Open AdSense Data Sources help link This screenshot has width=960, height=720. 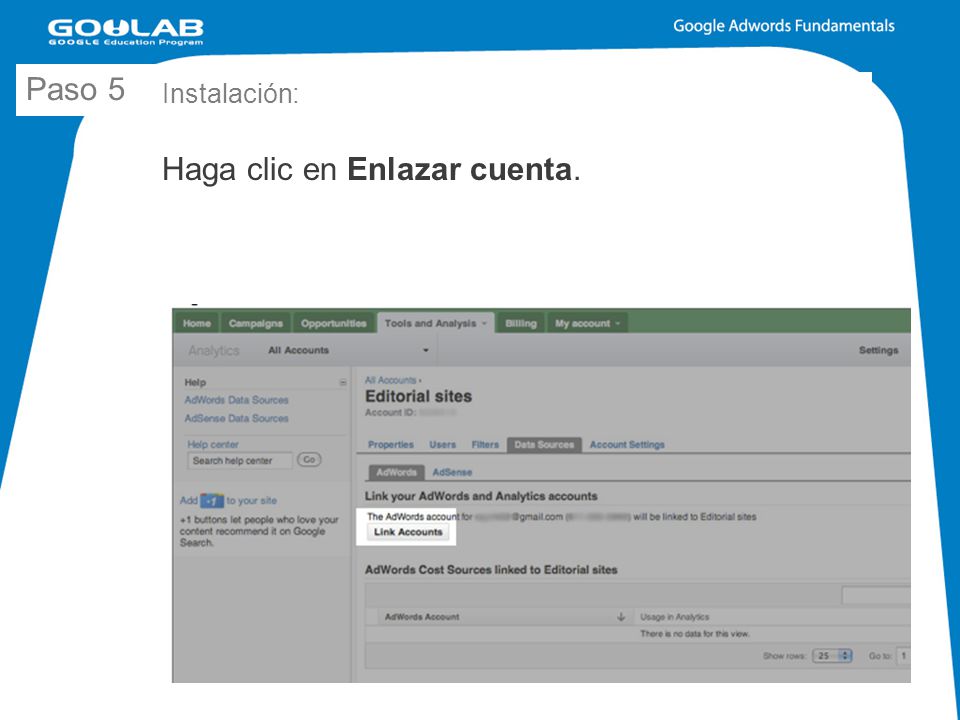point(236,418)
